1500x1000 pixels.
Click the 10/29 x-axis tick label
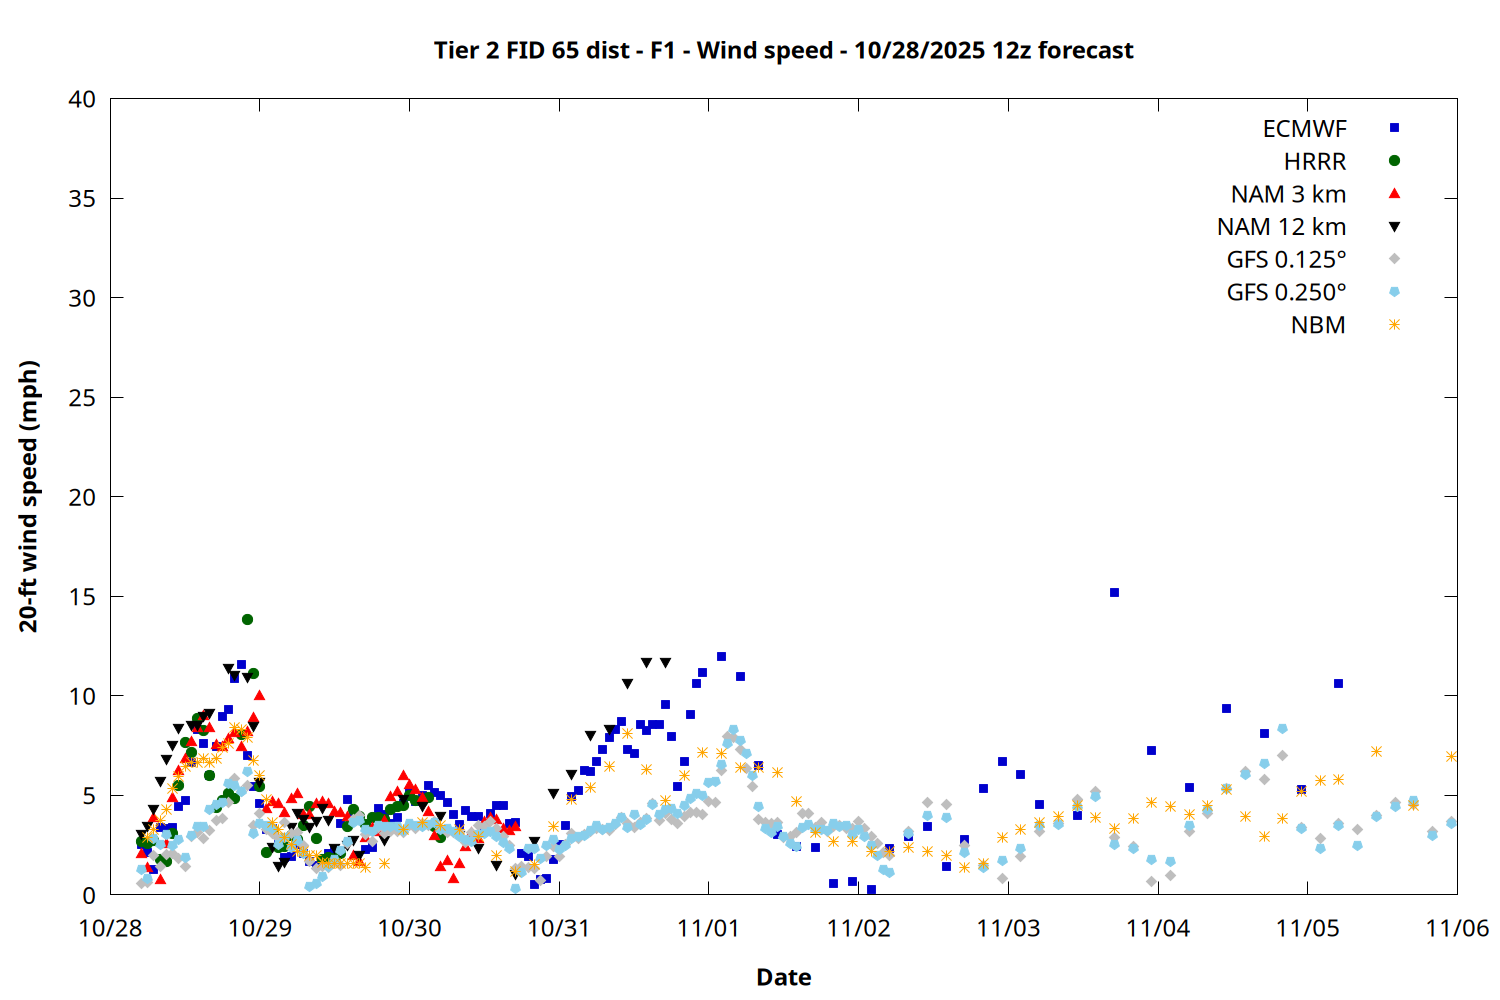point(260,928)
